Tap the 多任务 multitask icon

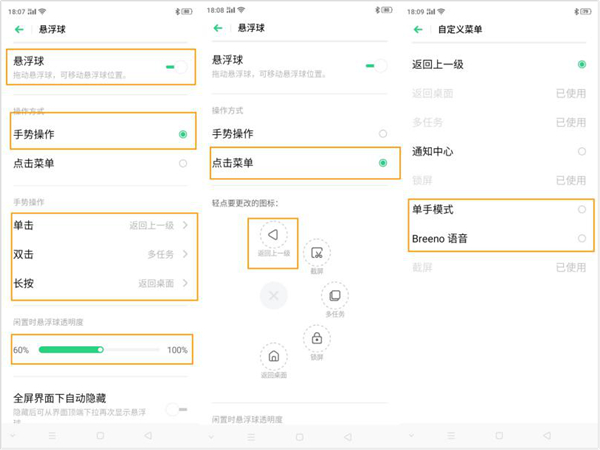click(x=334, y=296)
